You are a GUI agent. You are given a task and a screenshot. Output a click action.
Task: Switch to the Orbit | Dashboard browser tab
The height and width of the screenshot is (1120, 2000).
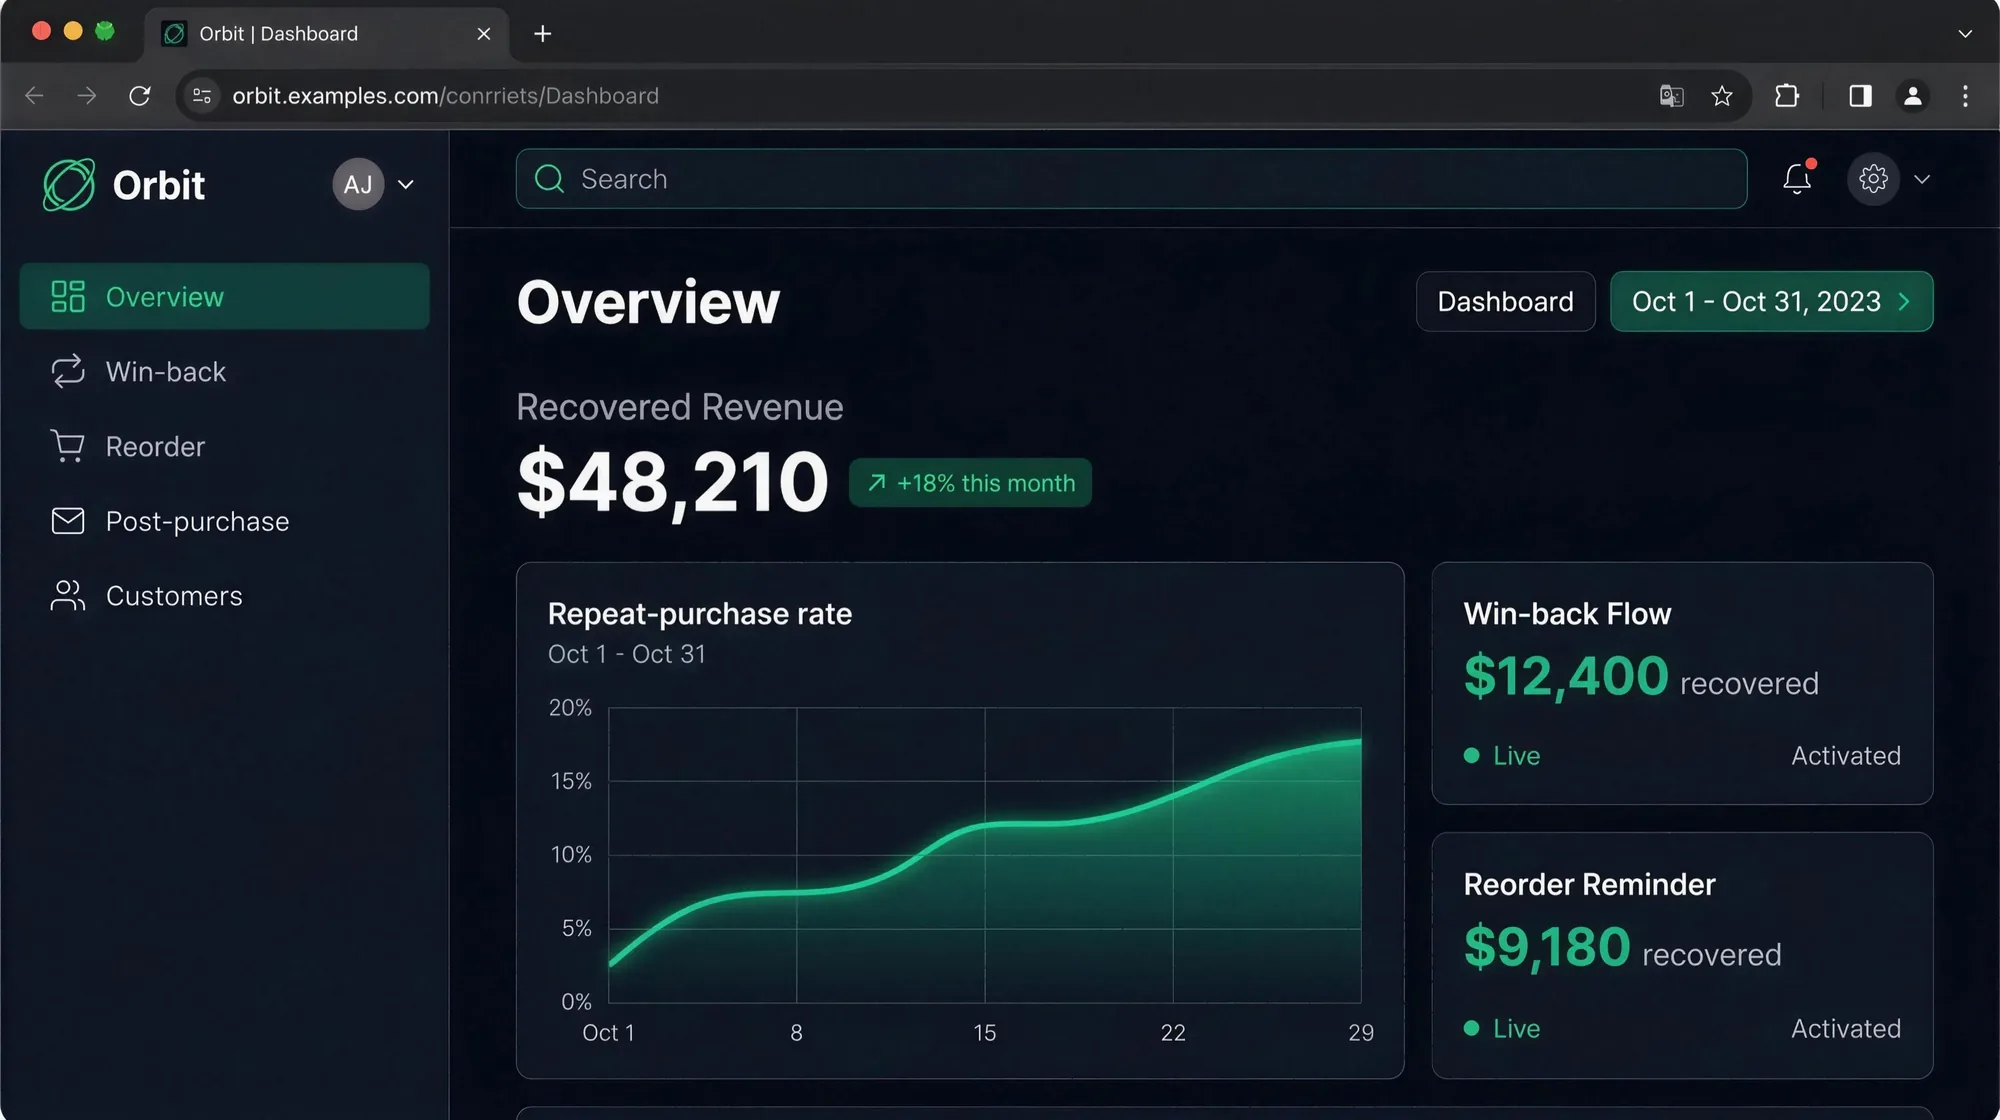pyautogui.click(x=327, y=34)
